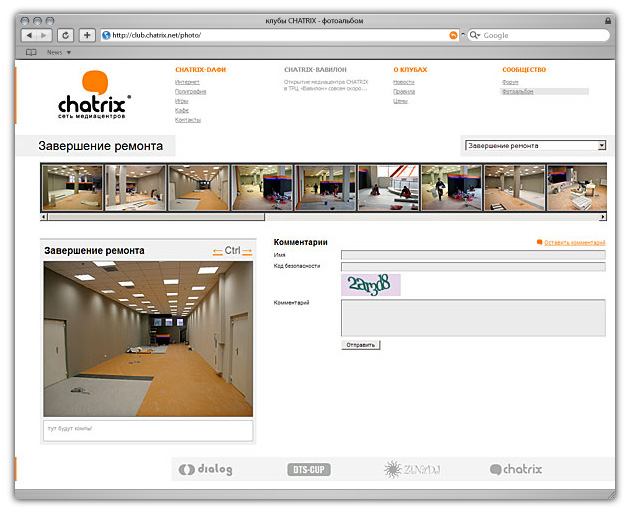Click the 'Полиграфия' link
This screenshot has height=513, width=631.
click(190, 92)
